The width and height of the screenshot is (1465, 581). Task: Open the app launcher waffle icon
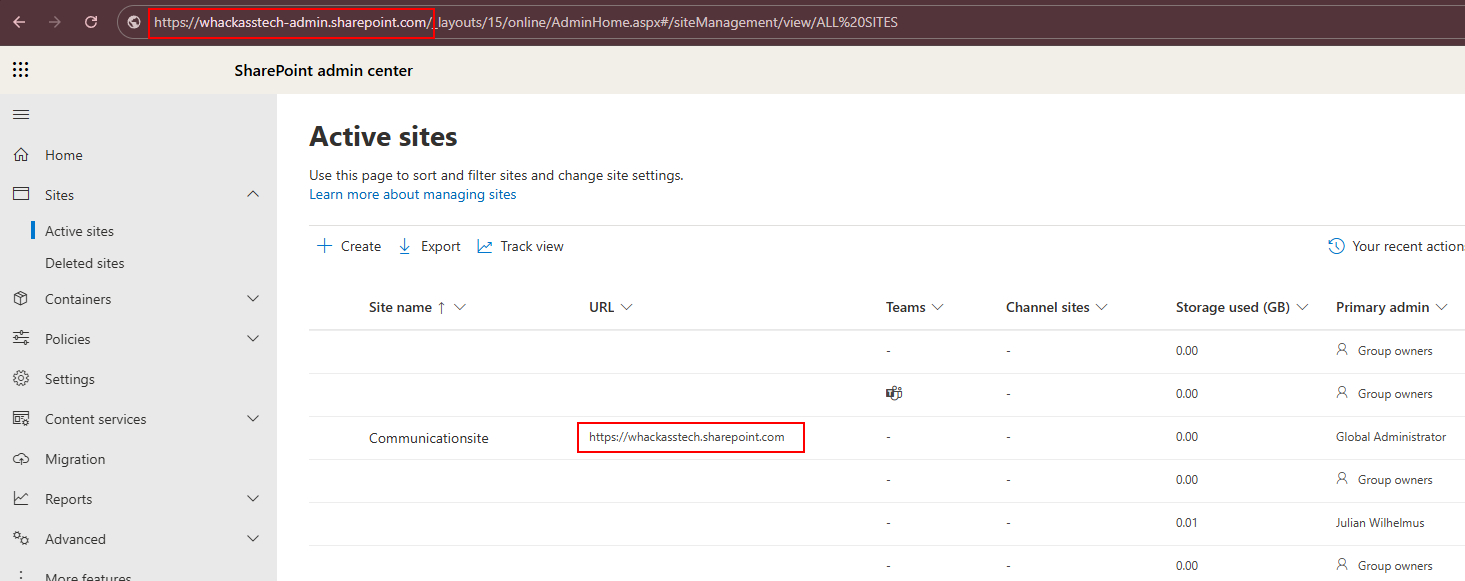click(20, 70)
